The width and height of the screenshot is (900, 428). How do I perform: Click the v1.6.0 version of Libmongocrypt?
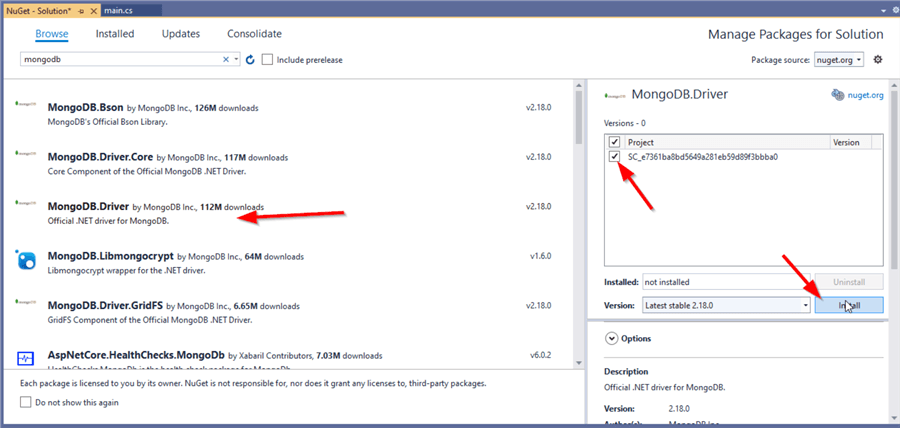[x=540, y=256]
